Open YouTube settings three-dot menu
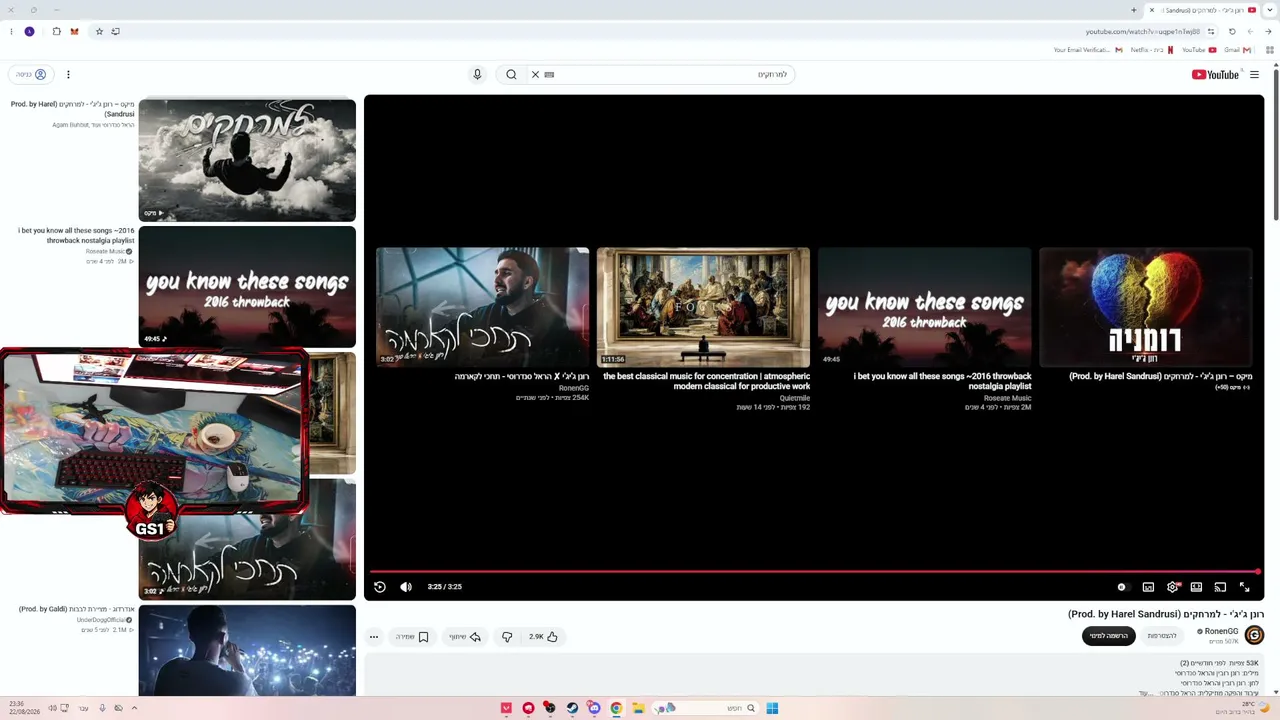 point(68,74)
